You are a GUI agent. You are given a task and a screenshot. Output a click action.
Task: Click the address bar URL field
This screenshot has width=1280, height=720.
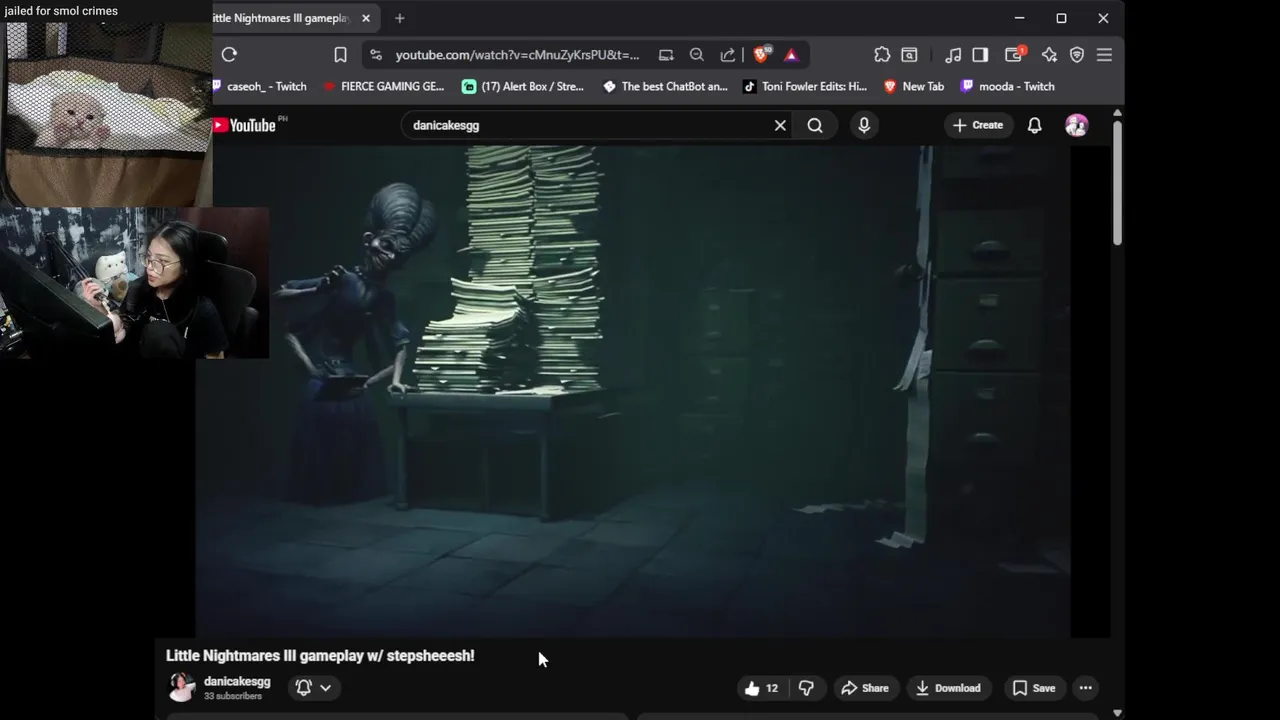(x=517, y=55)
